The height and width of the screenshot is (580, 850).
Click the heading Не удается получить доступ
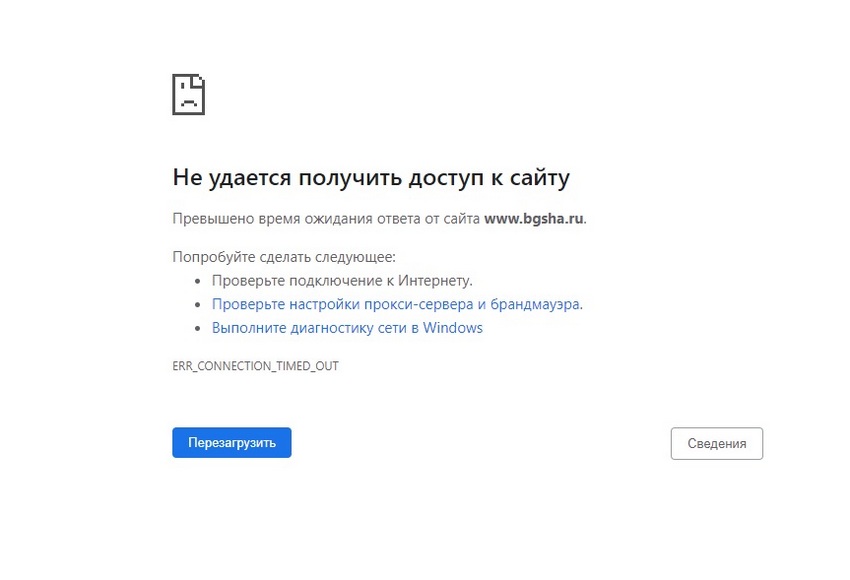[370, 178]
